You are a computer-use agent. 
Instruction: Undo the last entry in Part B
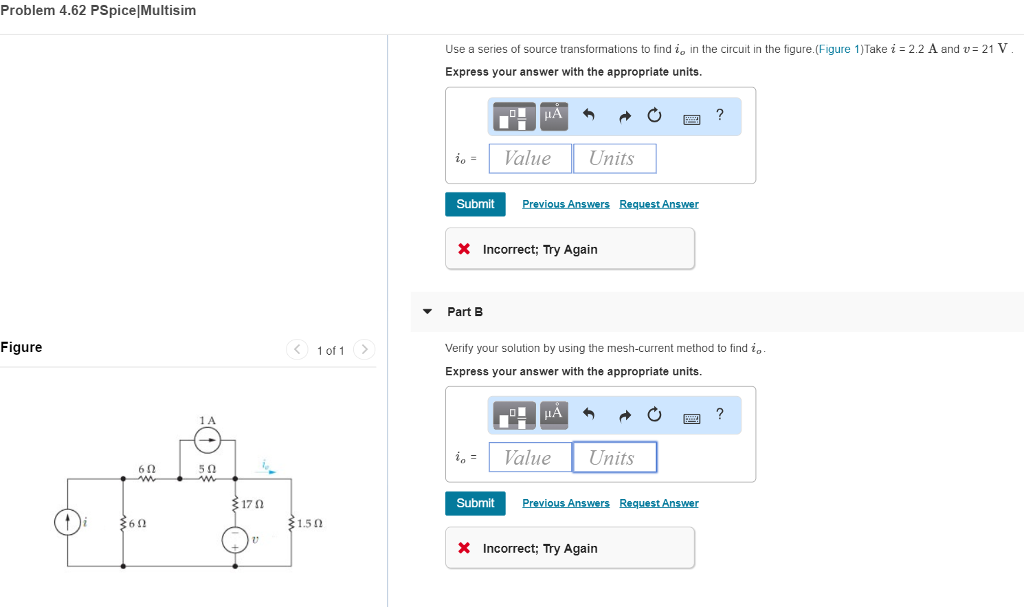click(x=588, y=413)
